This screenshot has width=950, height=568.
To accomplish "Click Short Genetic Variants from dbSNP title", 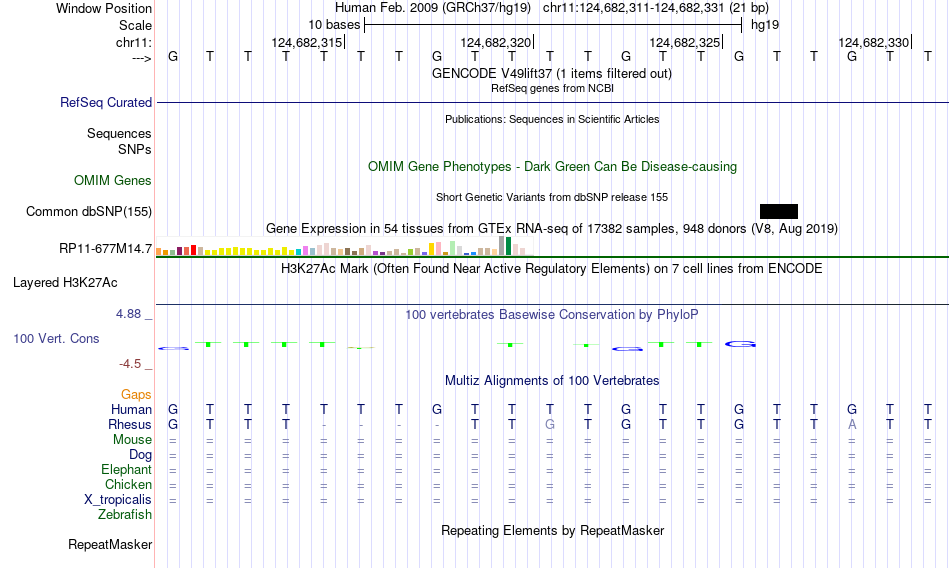I will [552, 197].
